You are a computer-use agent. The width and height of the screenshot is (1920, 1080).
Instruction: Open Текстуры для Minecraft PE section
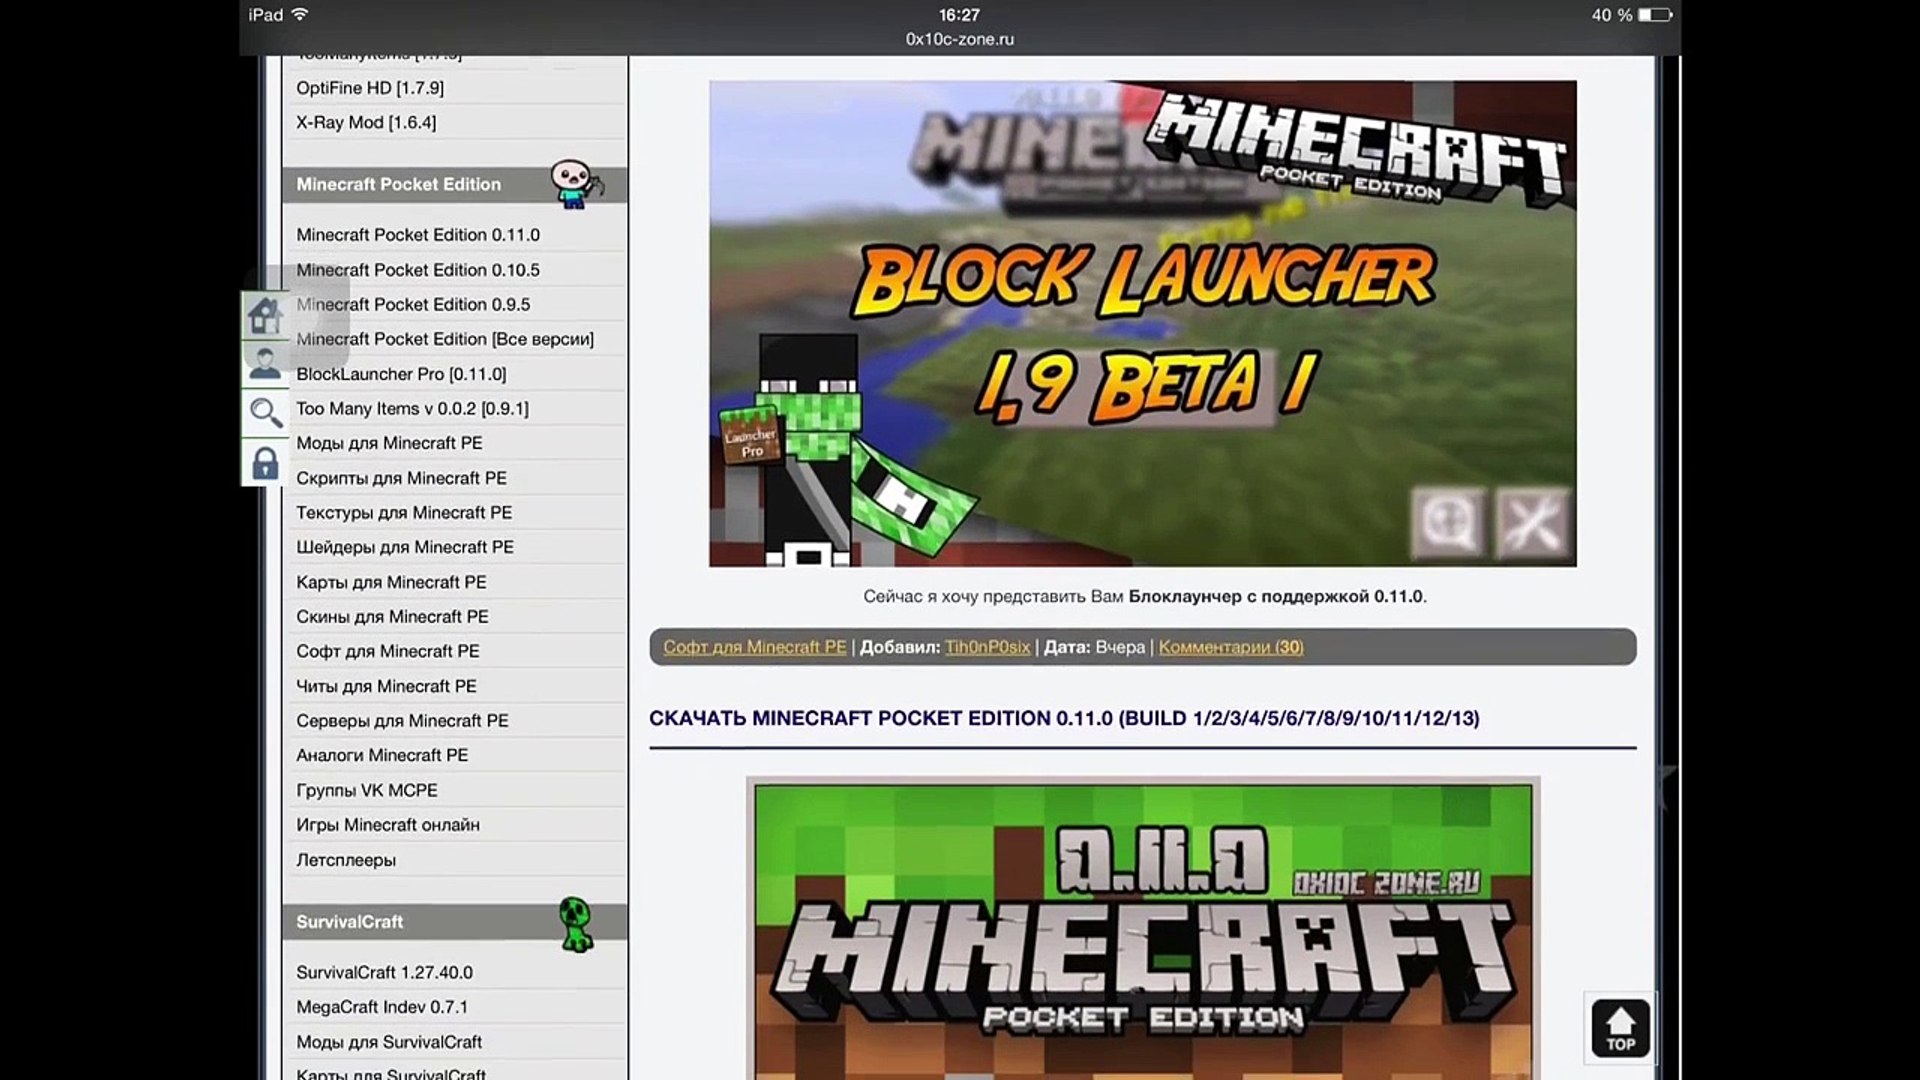click(404, 513)
